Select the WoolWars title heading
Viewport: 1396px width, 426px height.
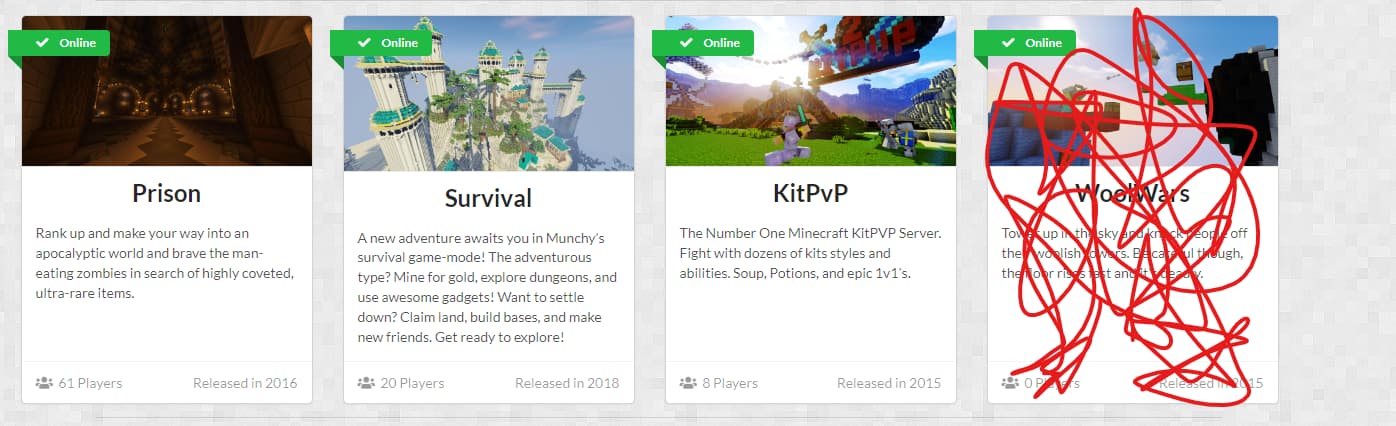coord(1133,193)
